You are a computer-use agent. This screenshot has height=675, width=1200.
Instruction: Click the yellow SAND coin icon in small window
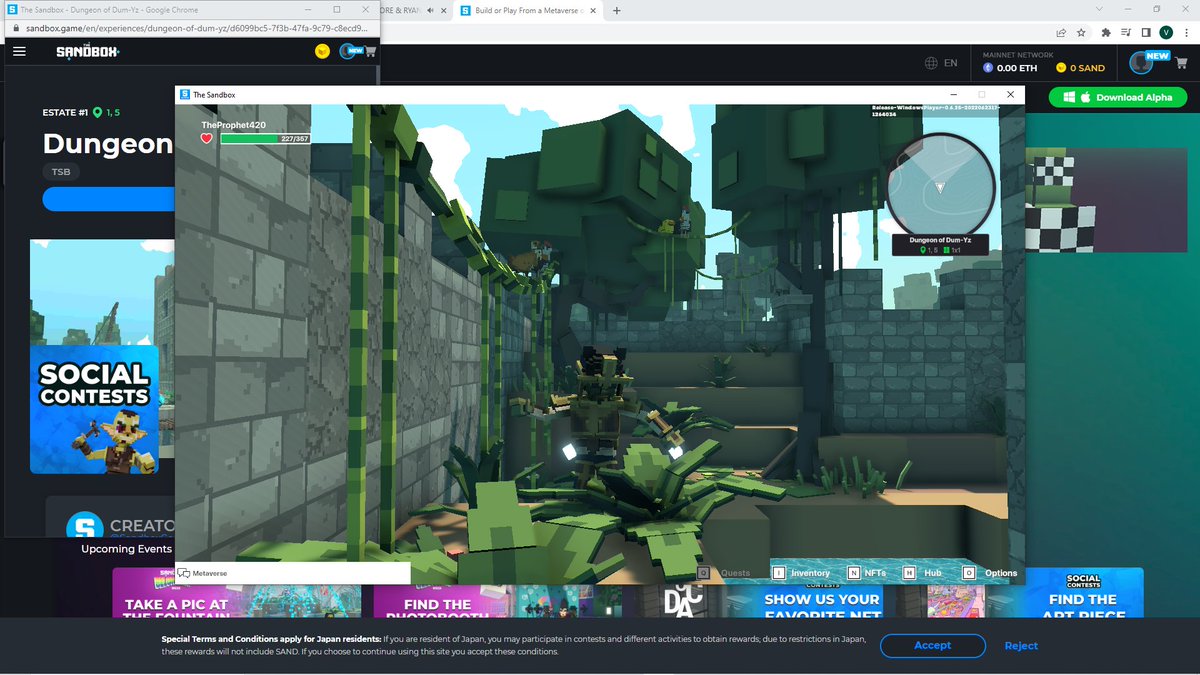click(x=322, y=52)
